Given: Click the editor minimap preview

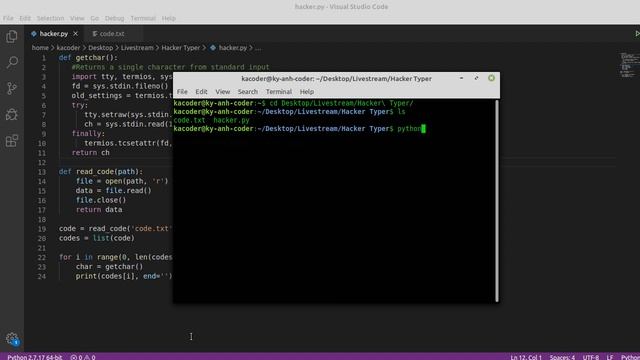Looking at the screenshot, I should pos(629,65).
